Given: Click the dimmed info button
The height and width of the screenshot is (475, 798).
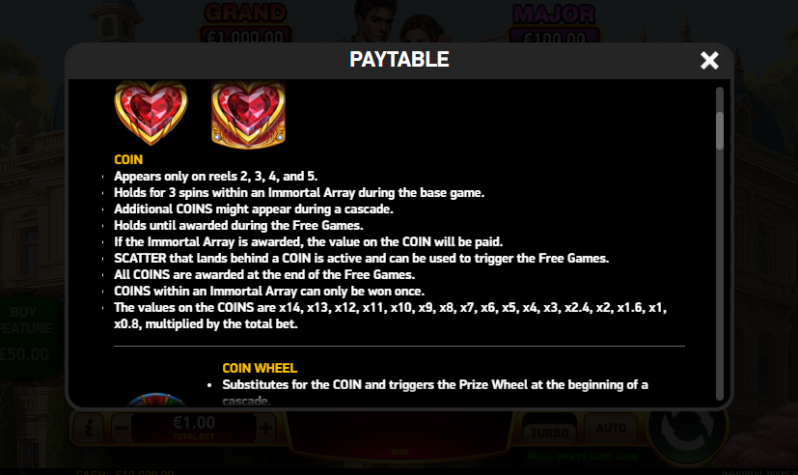Looking at the screenshot, I should point(88,428).
